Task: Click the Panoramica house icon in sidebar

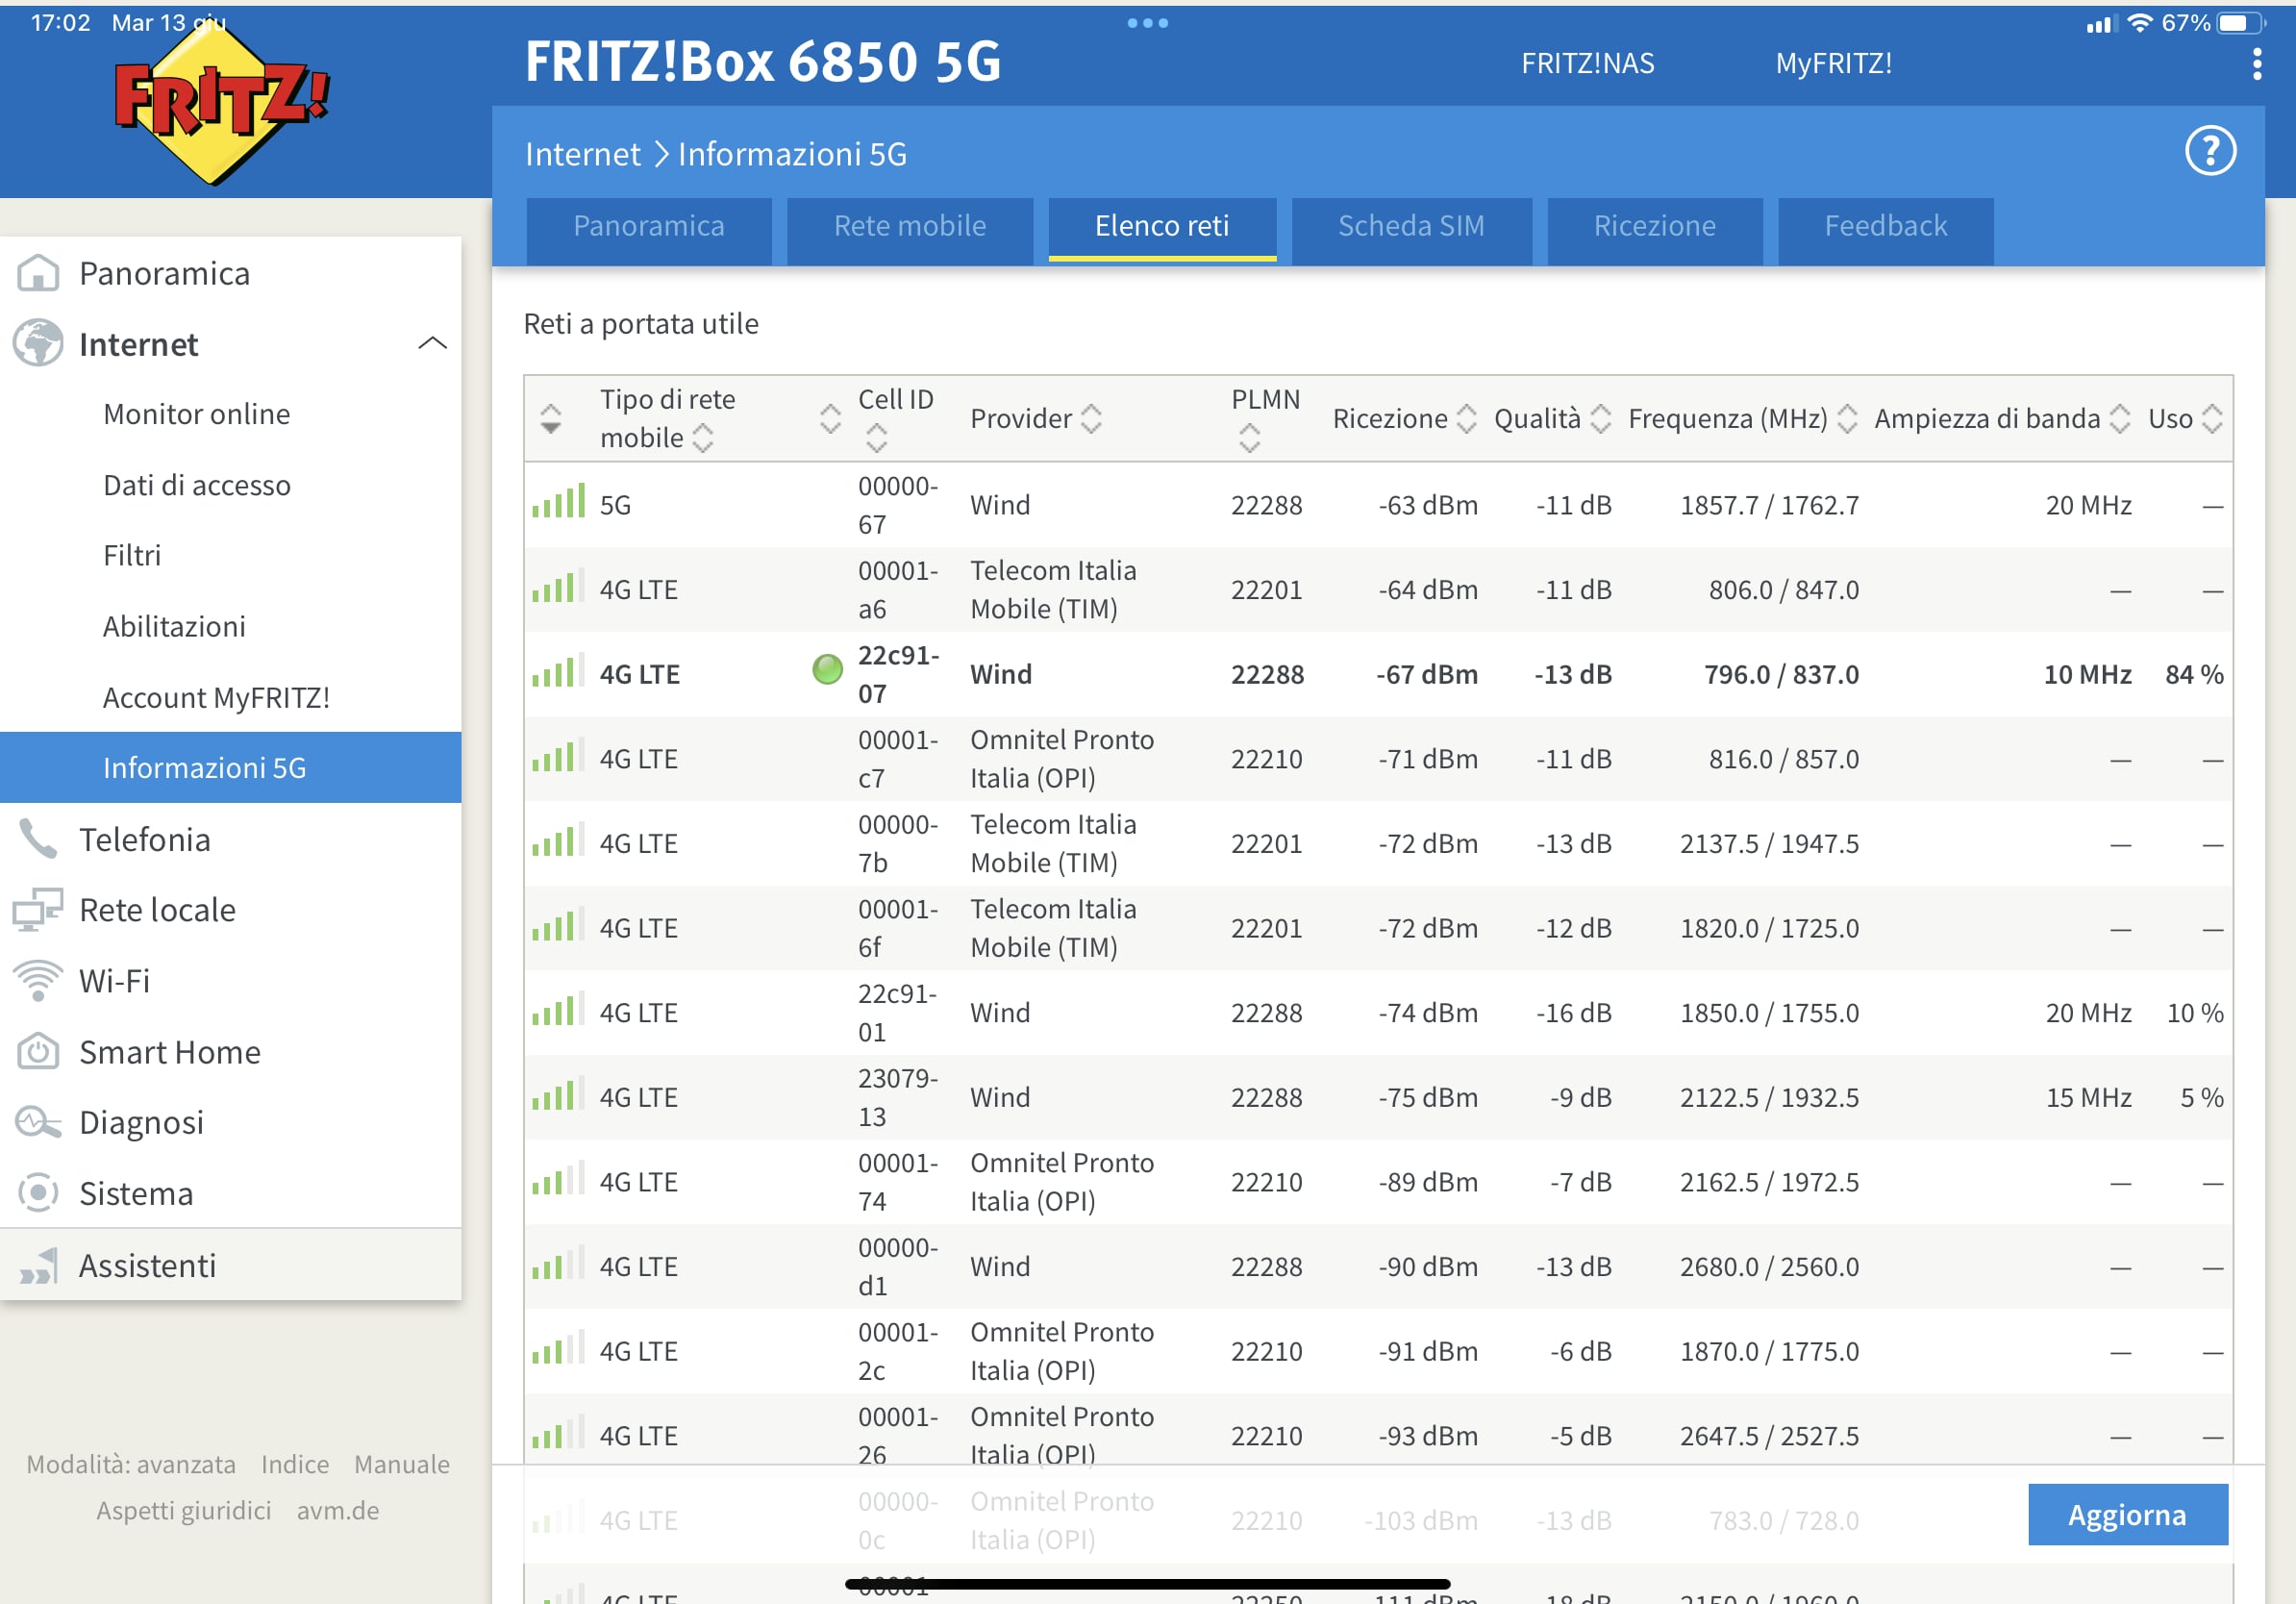Action: click(38, 273)
